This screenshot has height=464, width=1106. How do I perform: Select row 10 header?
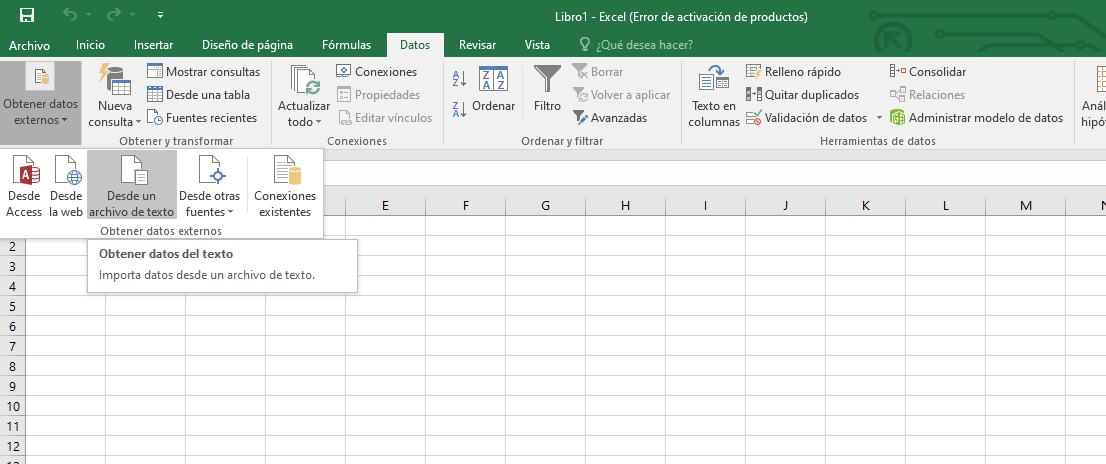click(x=12, y=406)
